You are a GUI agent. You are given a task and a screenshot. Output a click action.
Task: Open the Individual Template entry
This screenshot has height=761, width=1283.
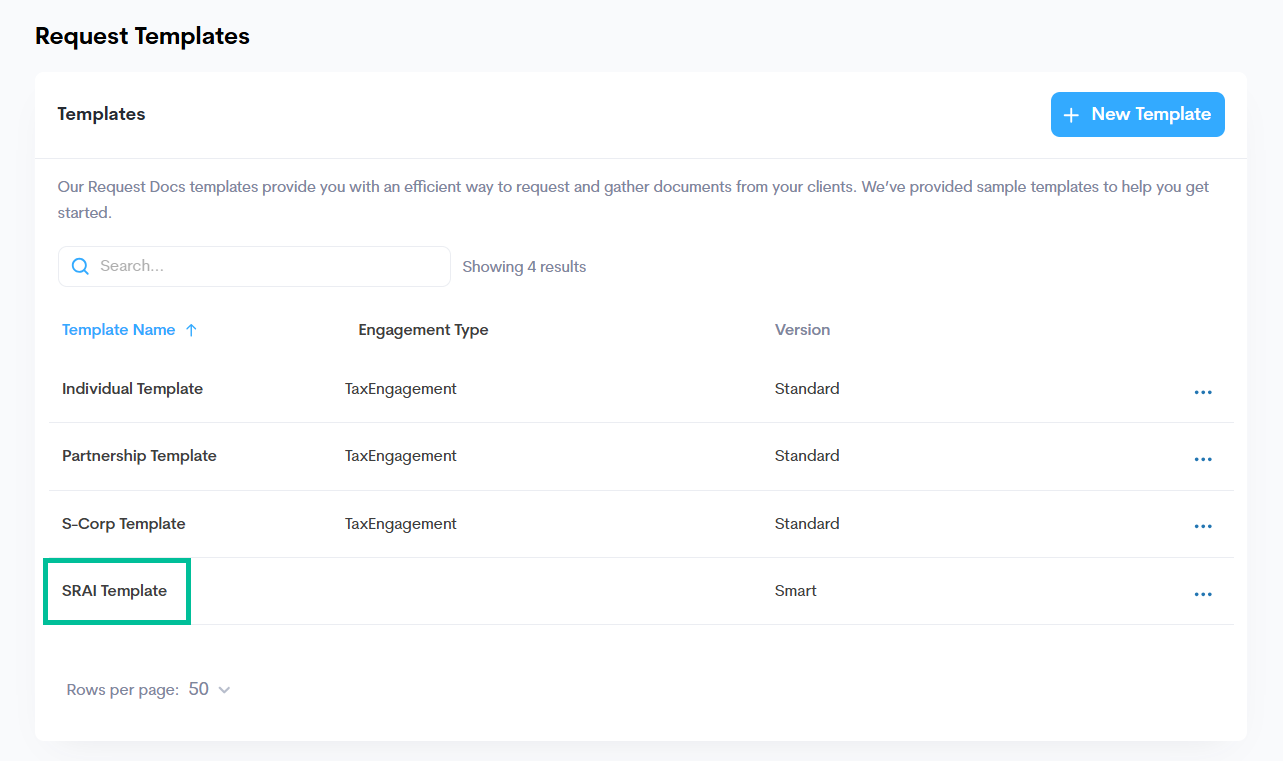click(x=132, y=389)
